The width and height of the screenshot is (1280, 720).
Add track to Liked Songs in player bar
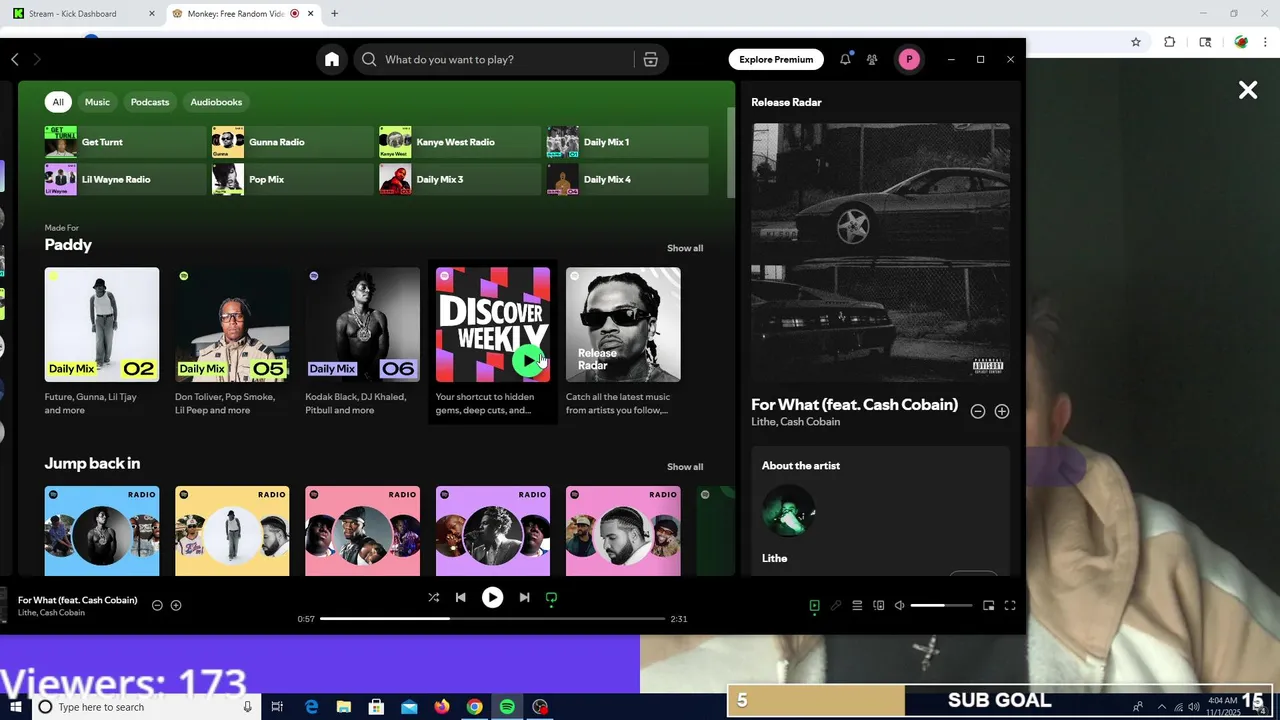click(x=176, y=605)
